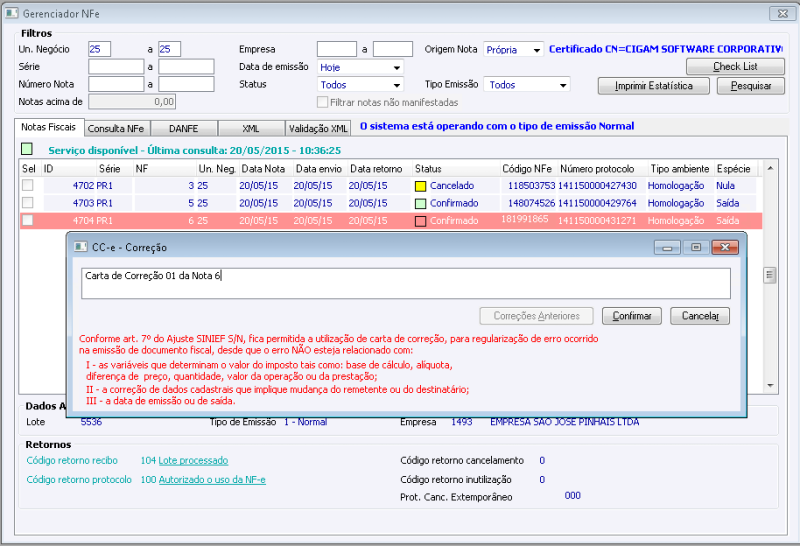Click the Número protocolo column header

tap(597, 169)
